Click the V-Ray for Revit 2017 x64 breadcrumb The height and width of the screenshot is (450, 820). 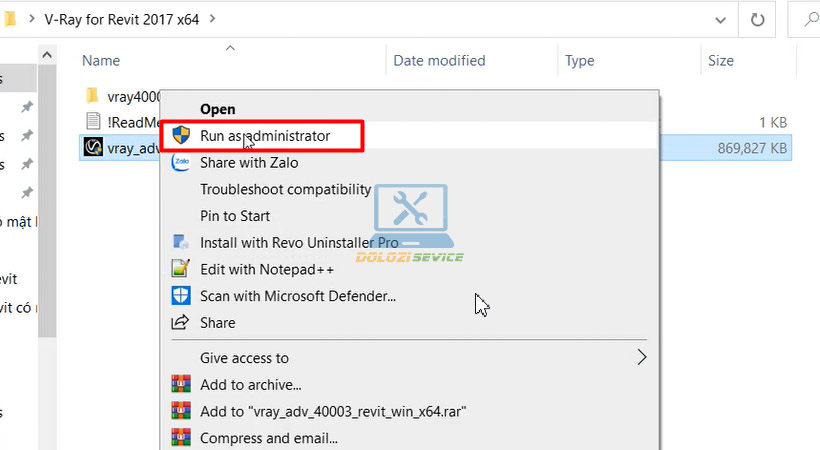(x=121, y=18)
